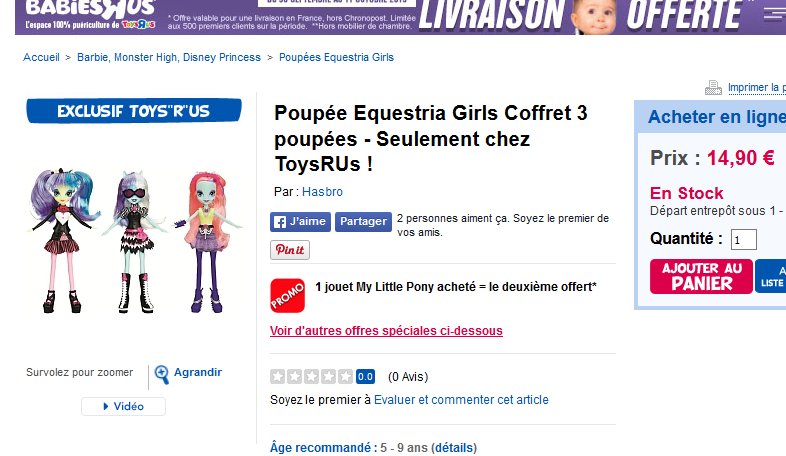Rate the product using the star rating

click(x=311, y=376)
